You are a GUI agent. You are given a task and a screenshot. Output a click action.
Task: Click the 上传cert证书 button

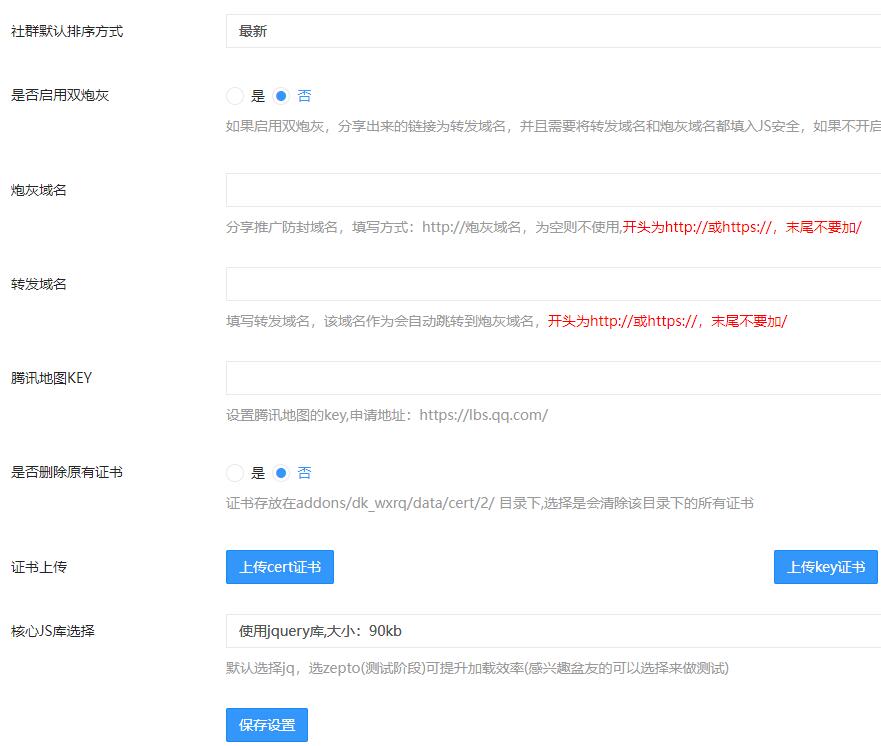(280, 567)
